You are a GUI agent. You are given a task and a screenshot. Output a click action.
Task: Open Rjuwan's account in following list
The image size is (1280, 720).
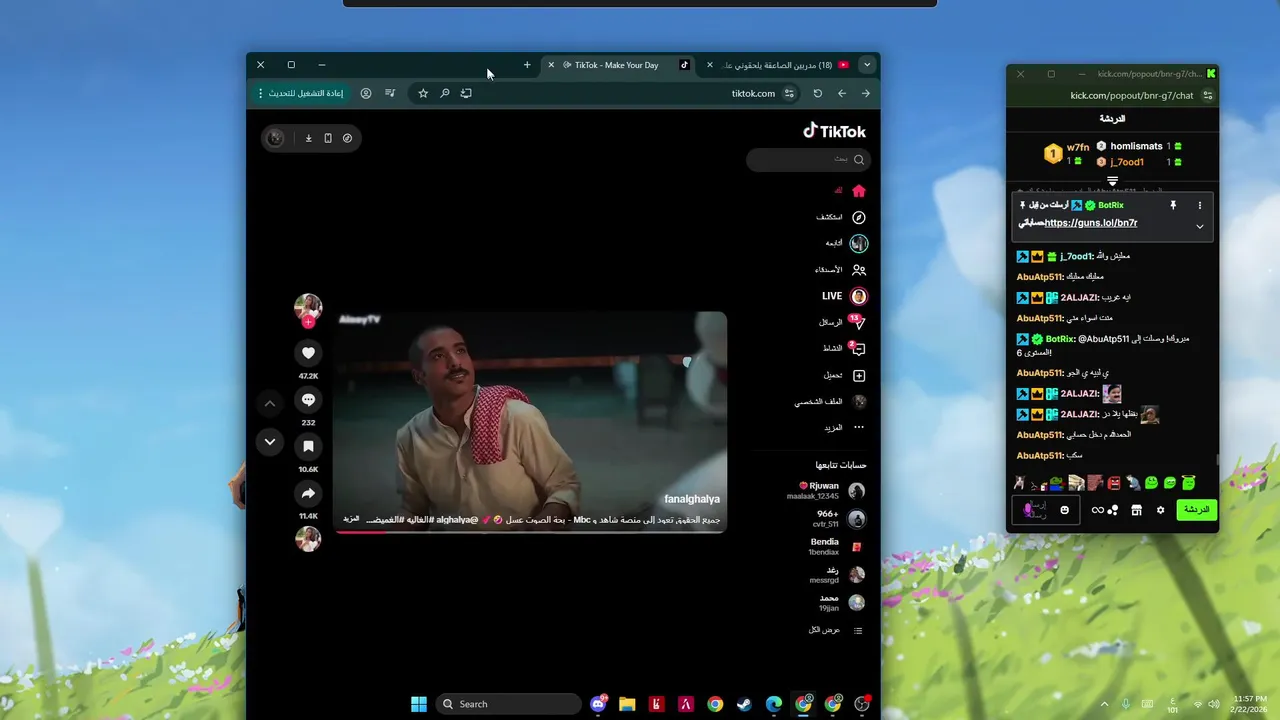[x=826, y=491]
